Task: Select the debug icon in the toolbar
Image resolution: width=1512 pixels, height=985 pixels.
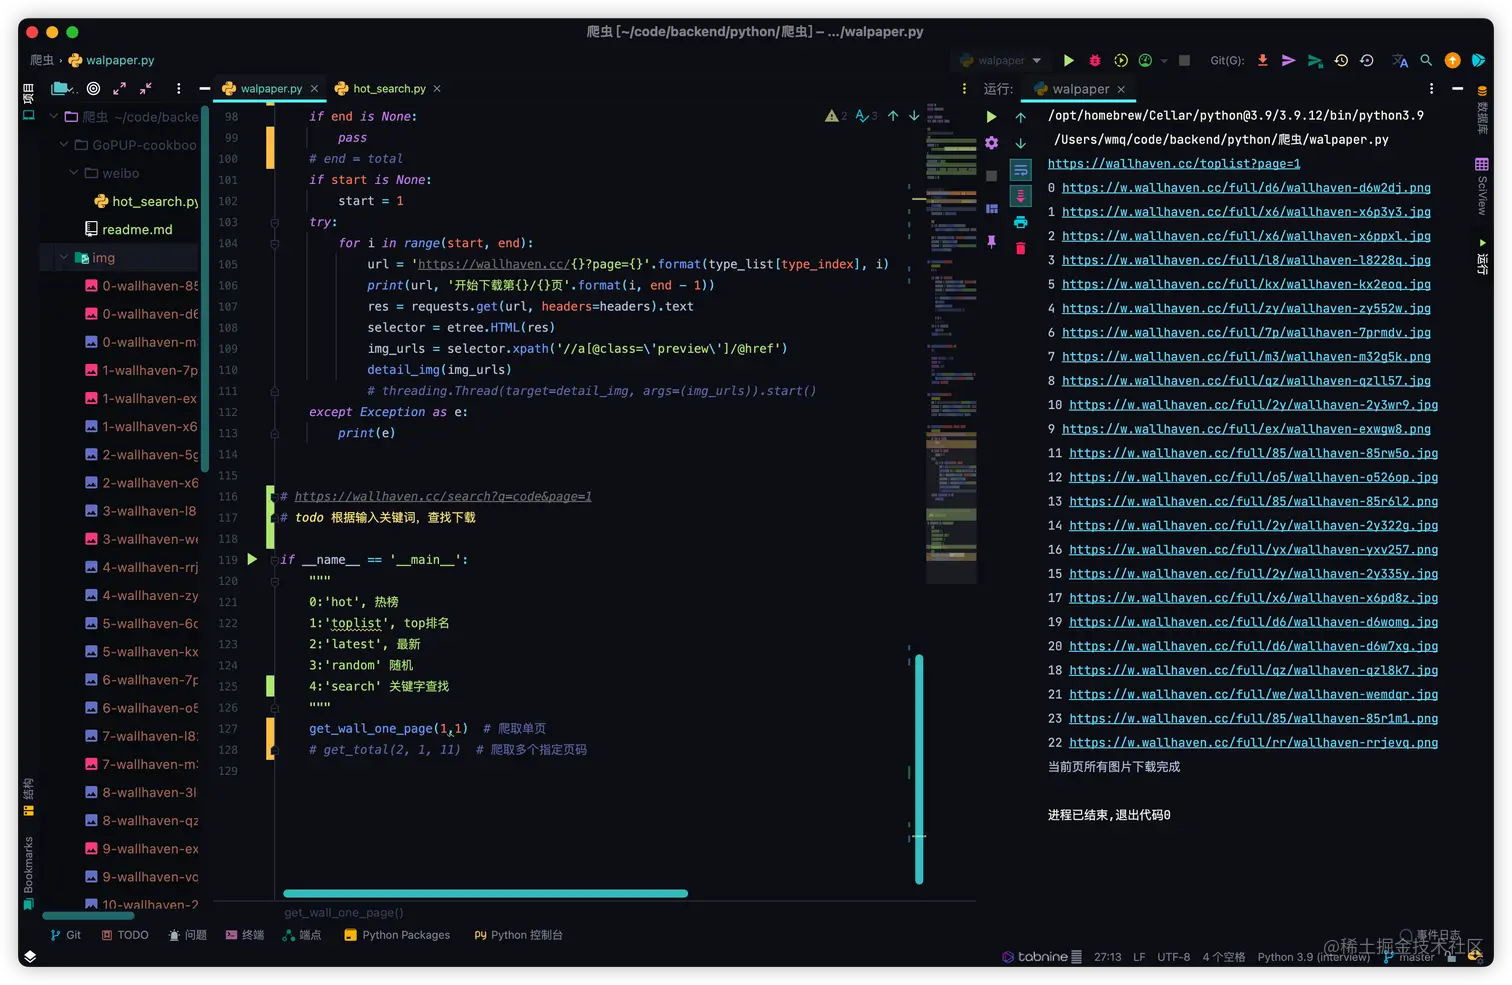Action: point(1094,60)
